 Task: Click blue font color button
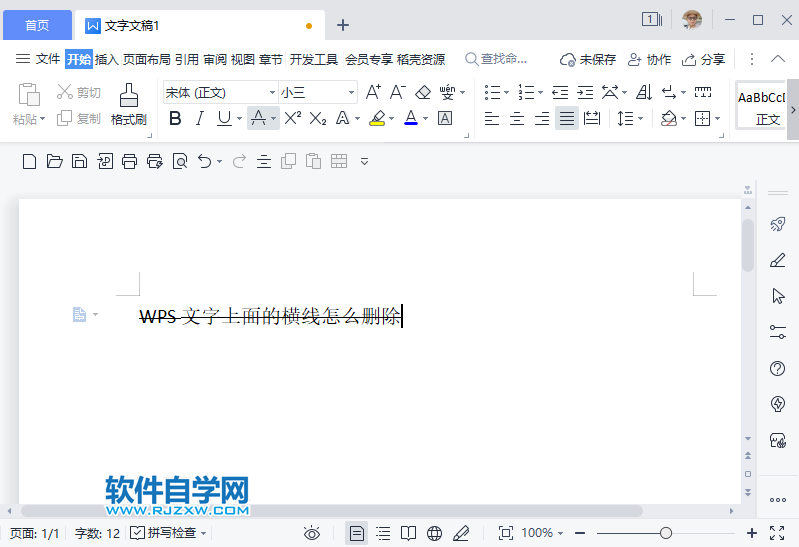coord(411,119)
